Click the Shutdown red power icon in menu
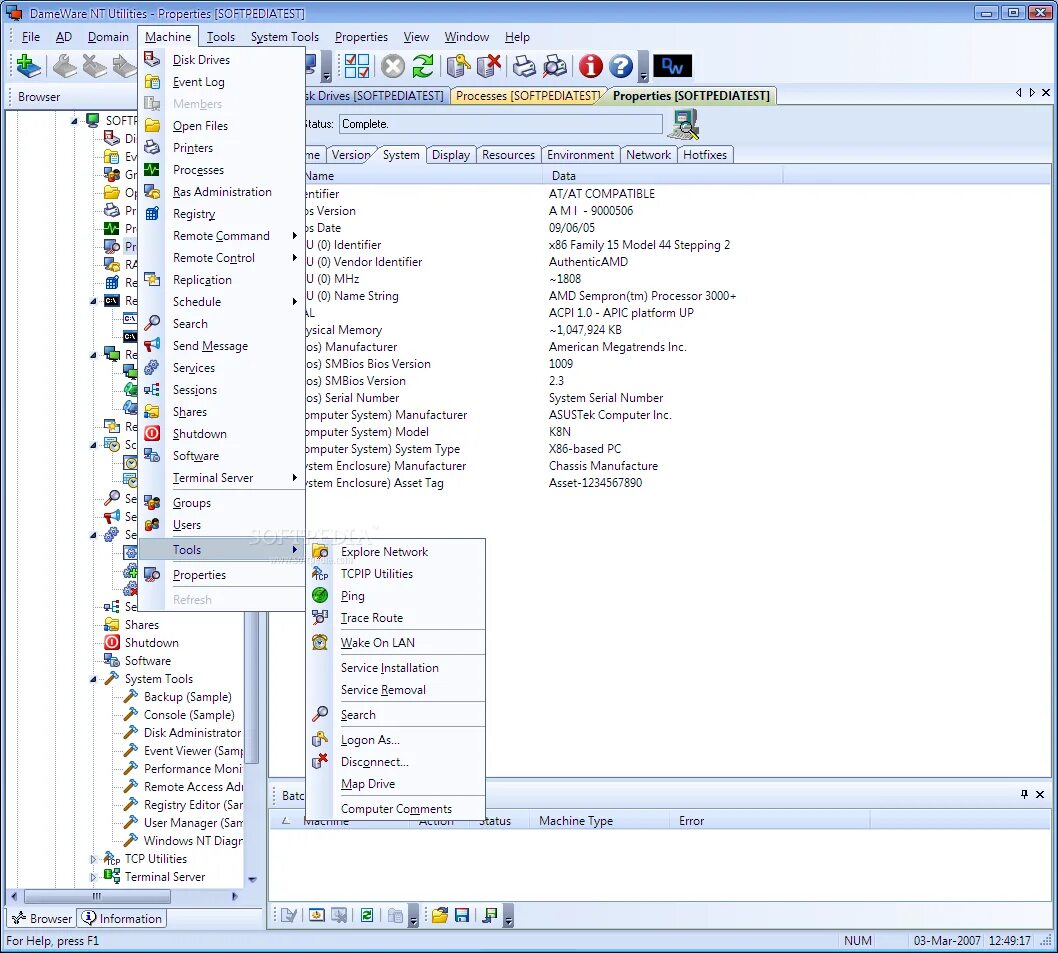Image resolution: width=1058 pixels, height=953 pixels. pyautogui.click(x=152, y=433)
